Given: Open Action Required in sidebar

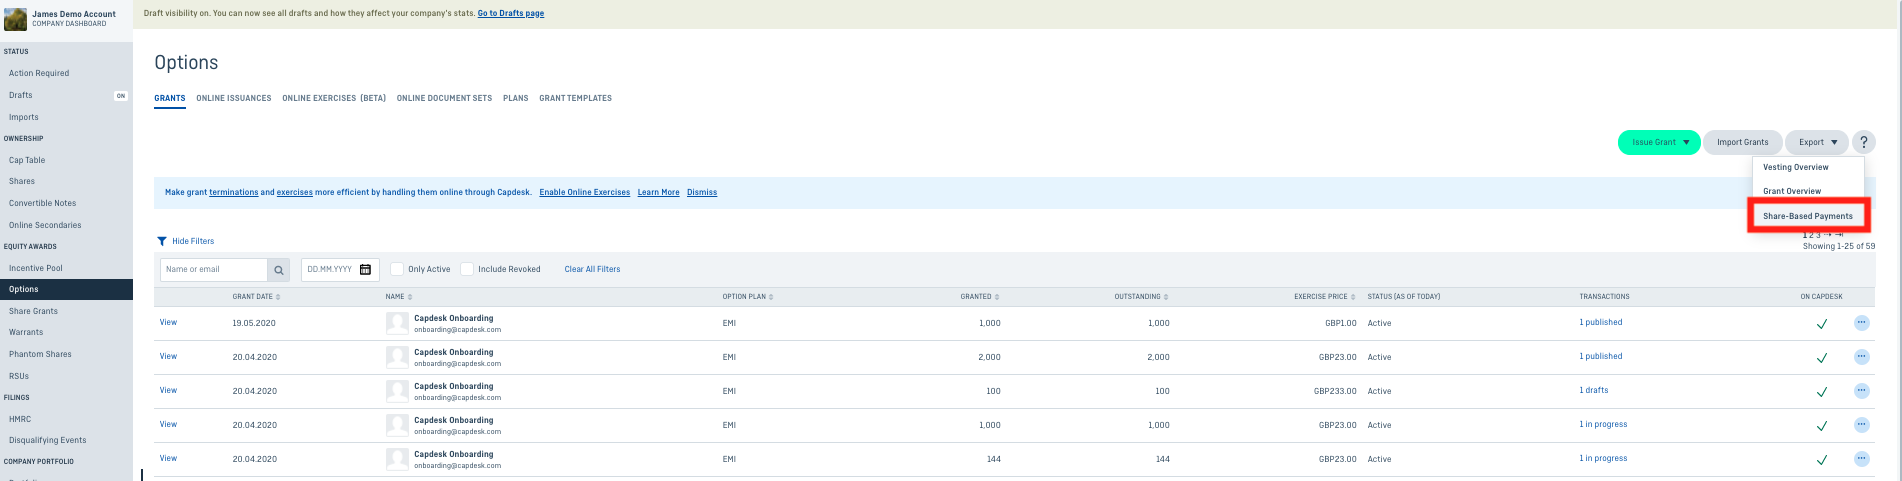Looking at the screenshot, I should (x=39, y=73).
